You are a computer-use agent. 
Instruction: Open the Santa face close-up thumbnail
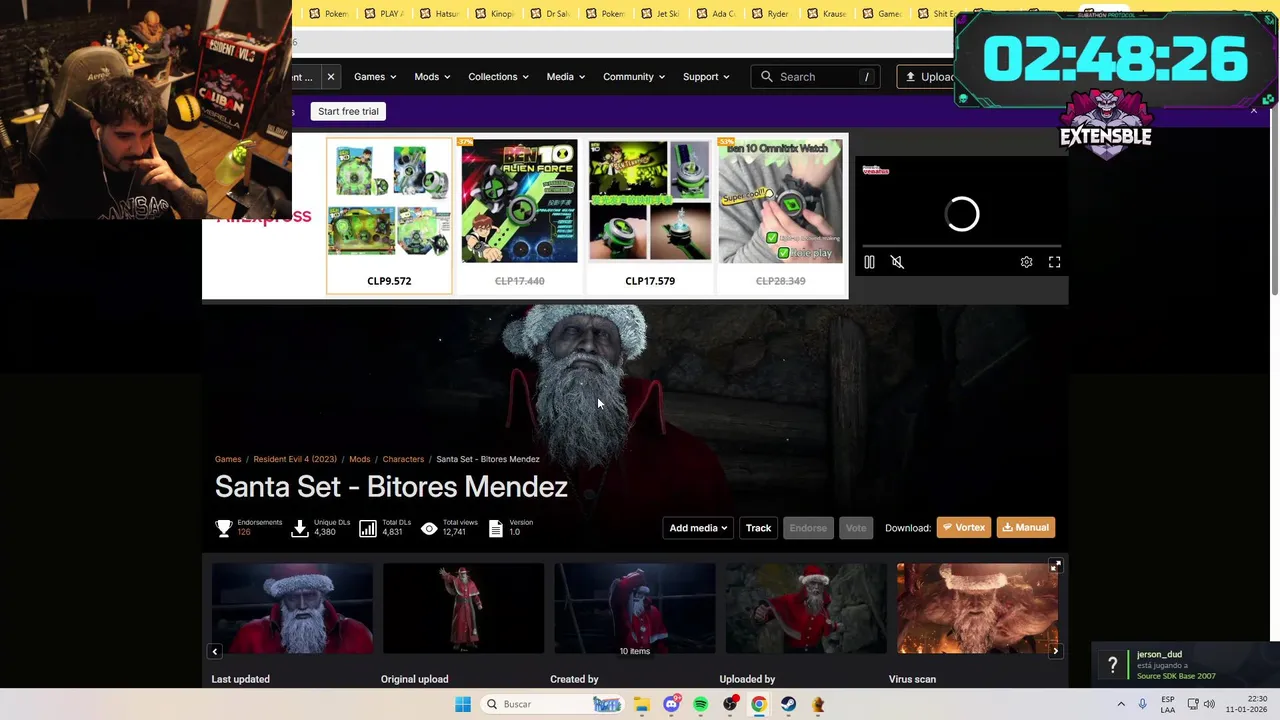point(292,608)
